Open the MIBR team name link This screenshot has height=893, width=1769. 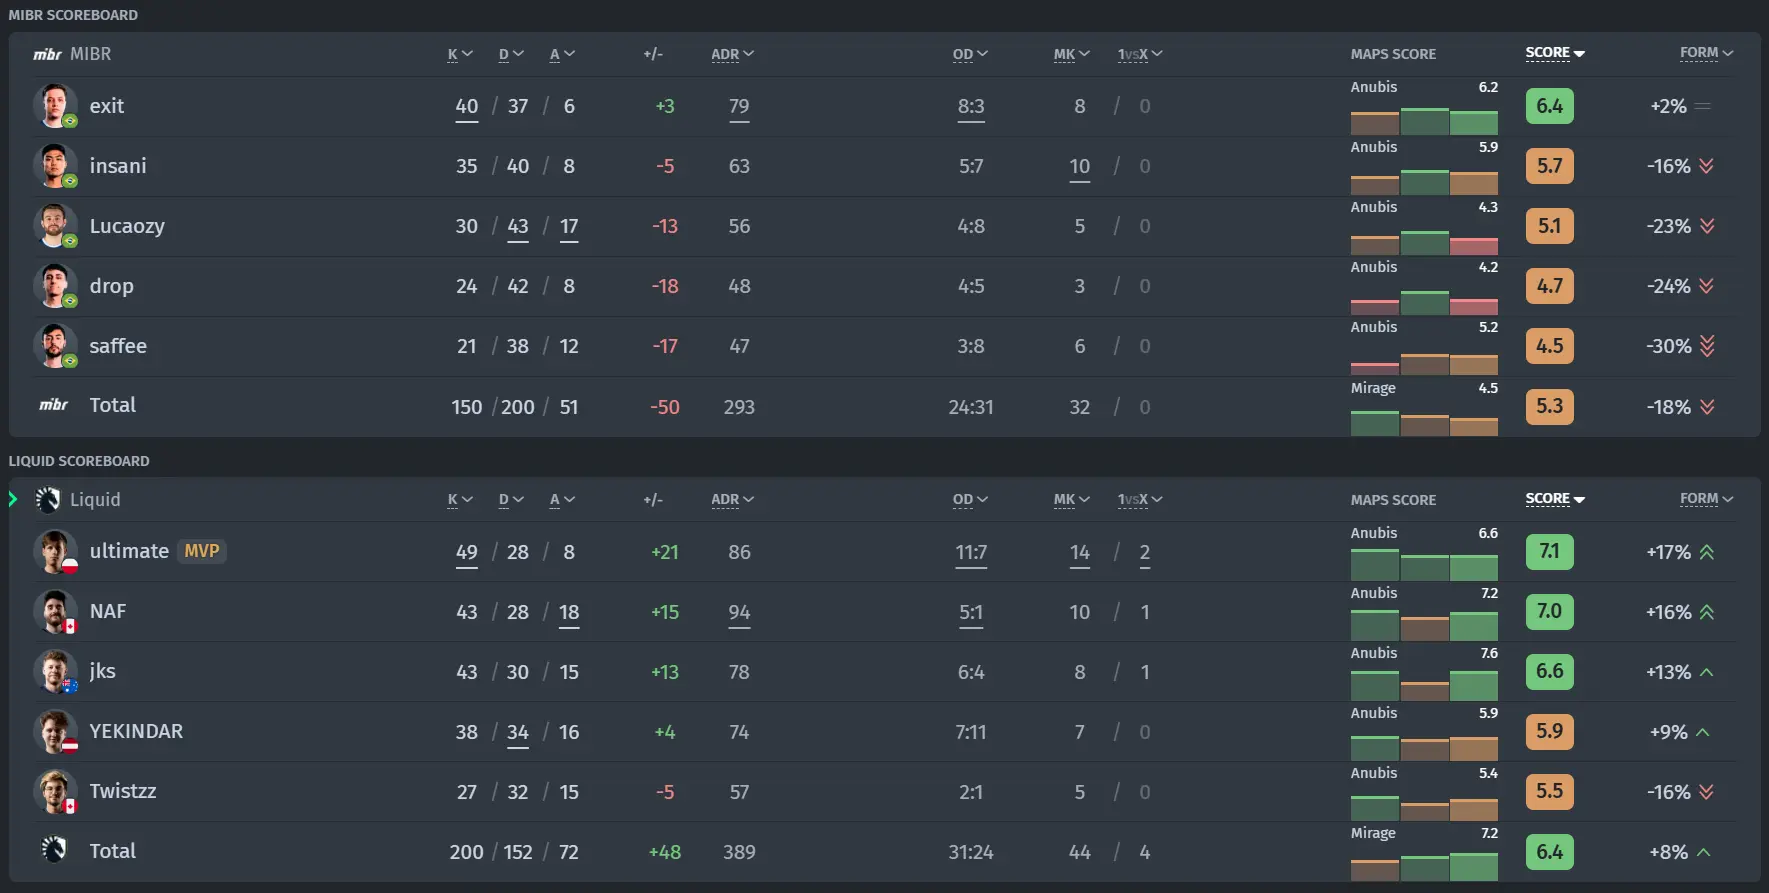coord(90,54)
